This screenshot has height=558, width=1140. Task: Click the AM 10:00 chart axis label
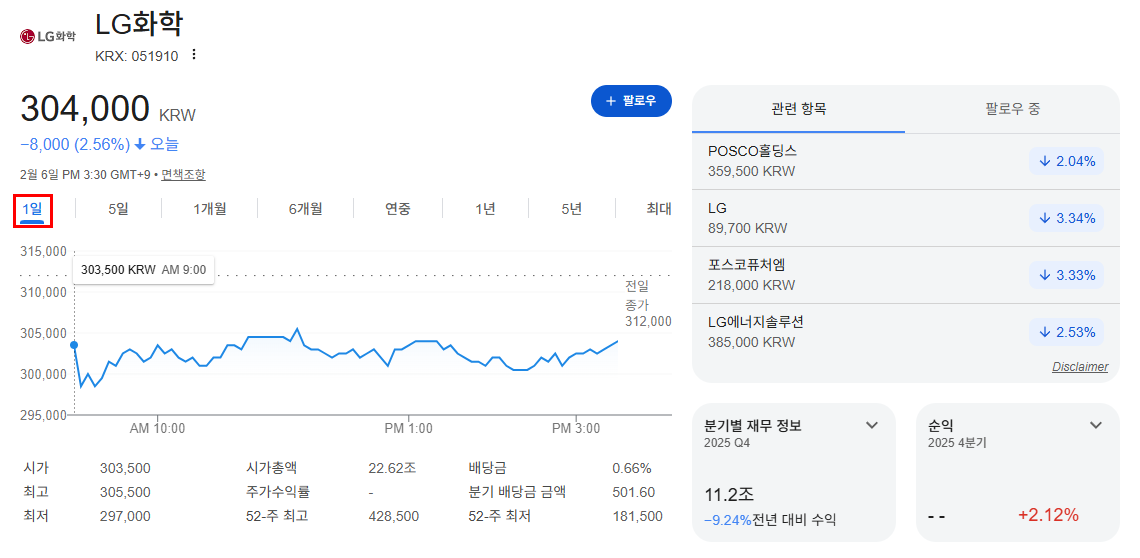(157, 429)
